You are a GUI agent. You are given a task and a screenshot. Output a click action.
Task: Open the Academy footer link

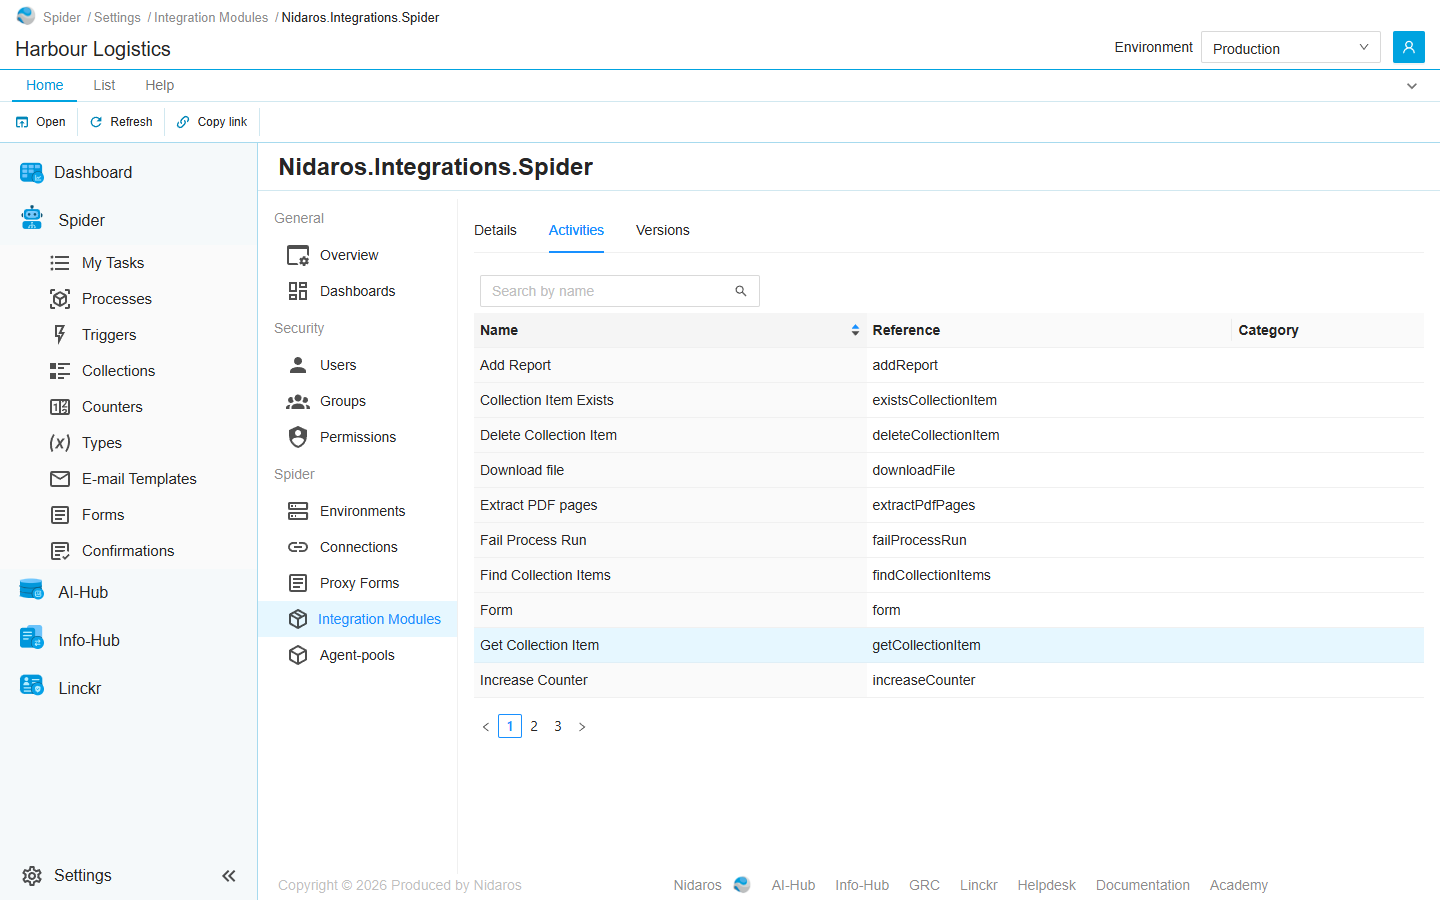click(x=1239, y=885)
